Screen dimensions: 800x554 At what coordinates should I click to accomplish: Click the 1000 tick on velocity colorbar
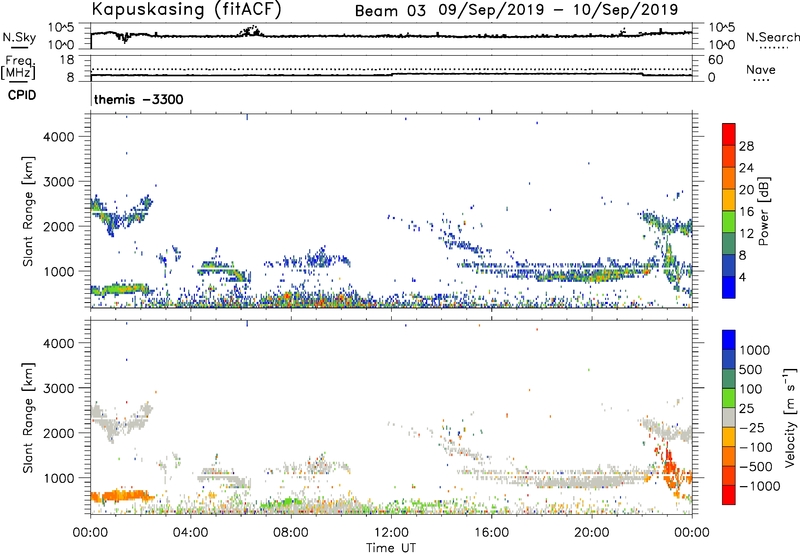755,350
